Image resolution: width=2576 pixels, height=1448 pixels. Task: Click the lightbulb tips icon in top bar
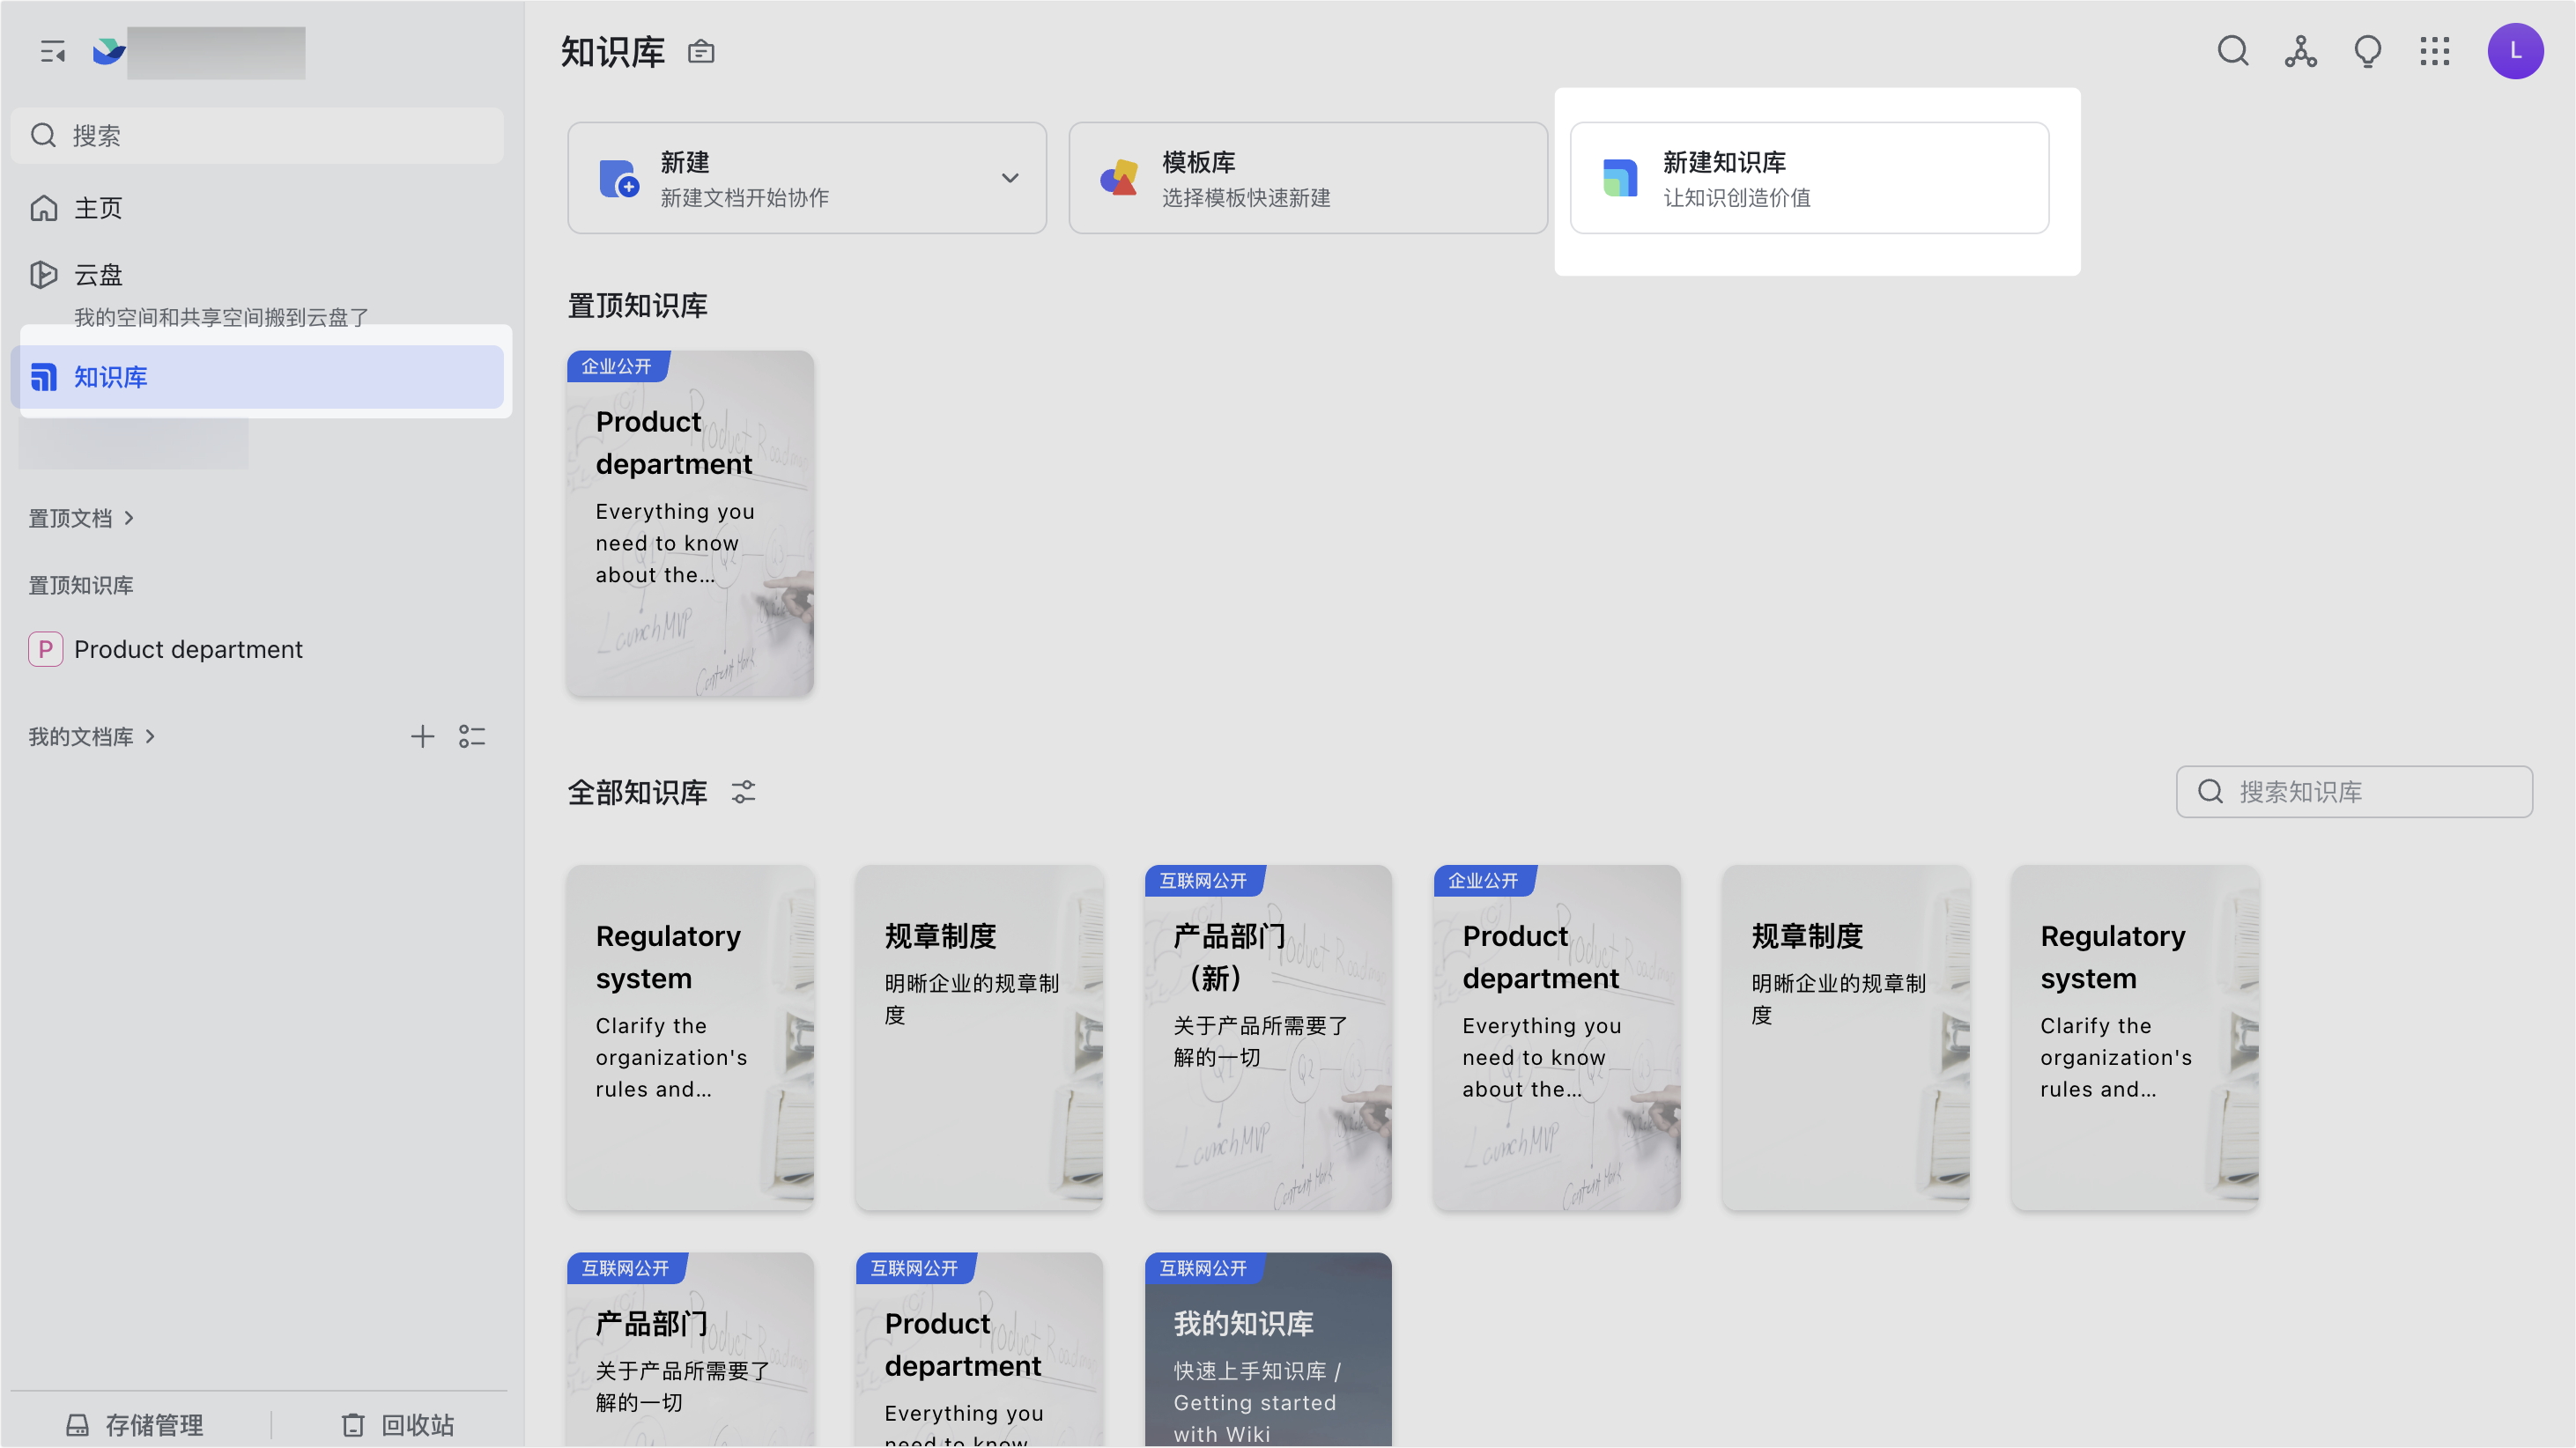(x=2367, y=51)
